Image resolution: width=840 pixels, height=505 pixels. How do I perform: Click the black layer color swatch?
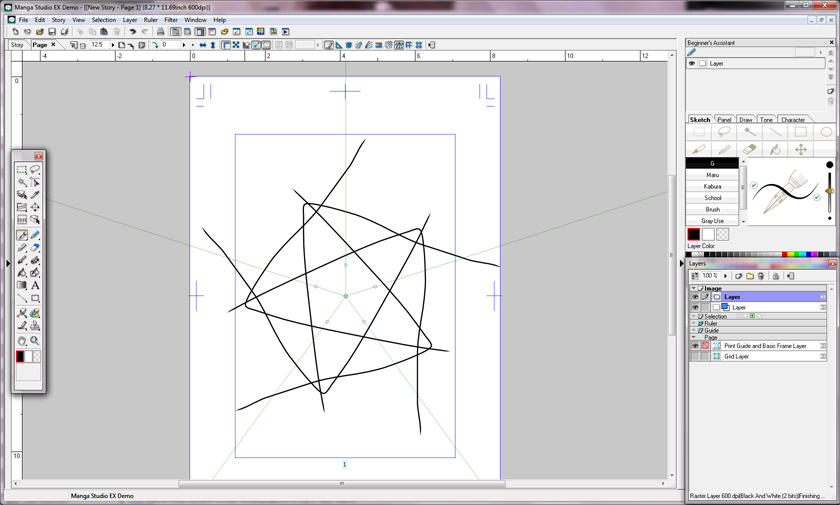[694, 235]
